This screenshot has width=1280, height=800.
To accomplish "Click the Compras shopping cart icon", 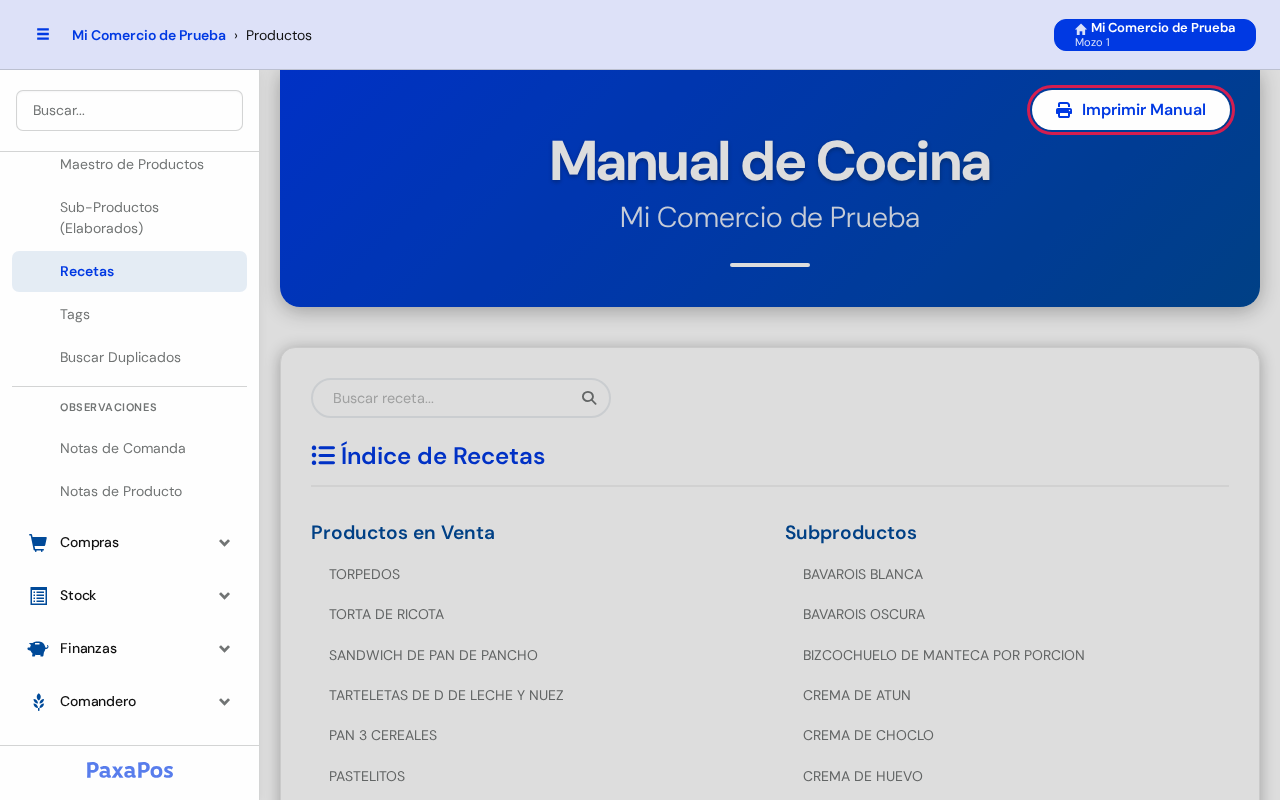I will coord(38,543).
